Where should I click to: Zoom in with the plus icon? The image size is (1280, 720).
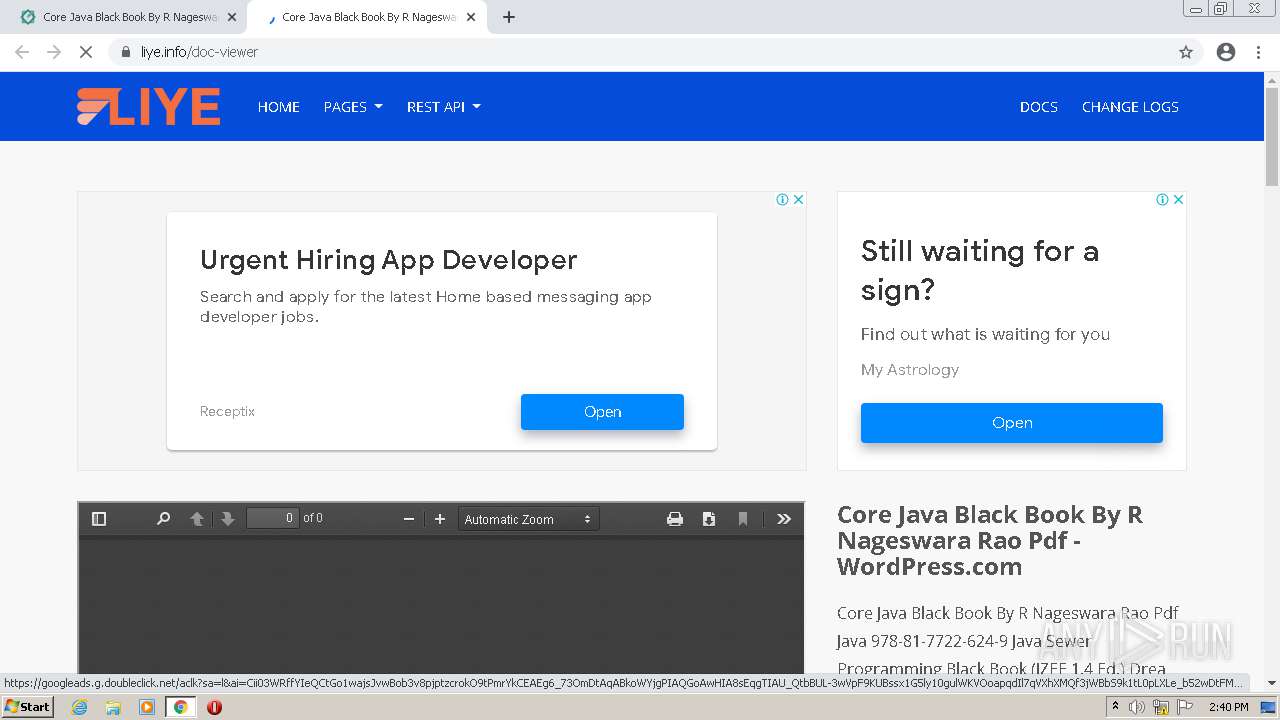pos(439,518)
